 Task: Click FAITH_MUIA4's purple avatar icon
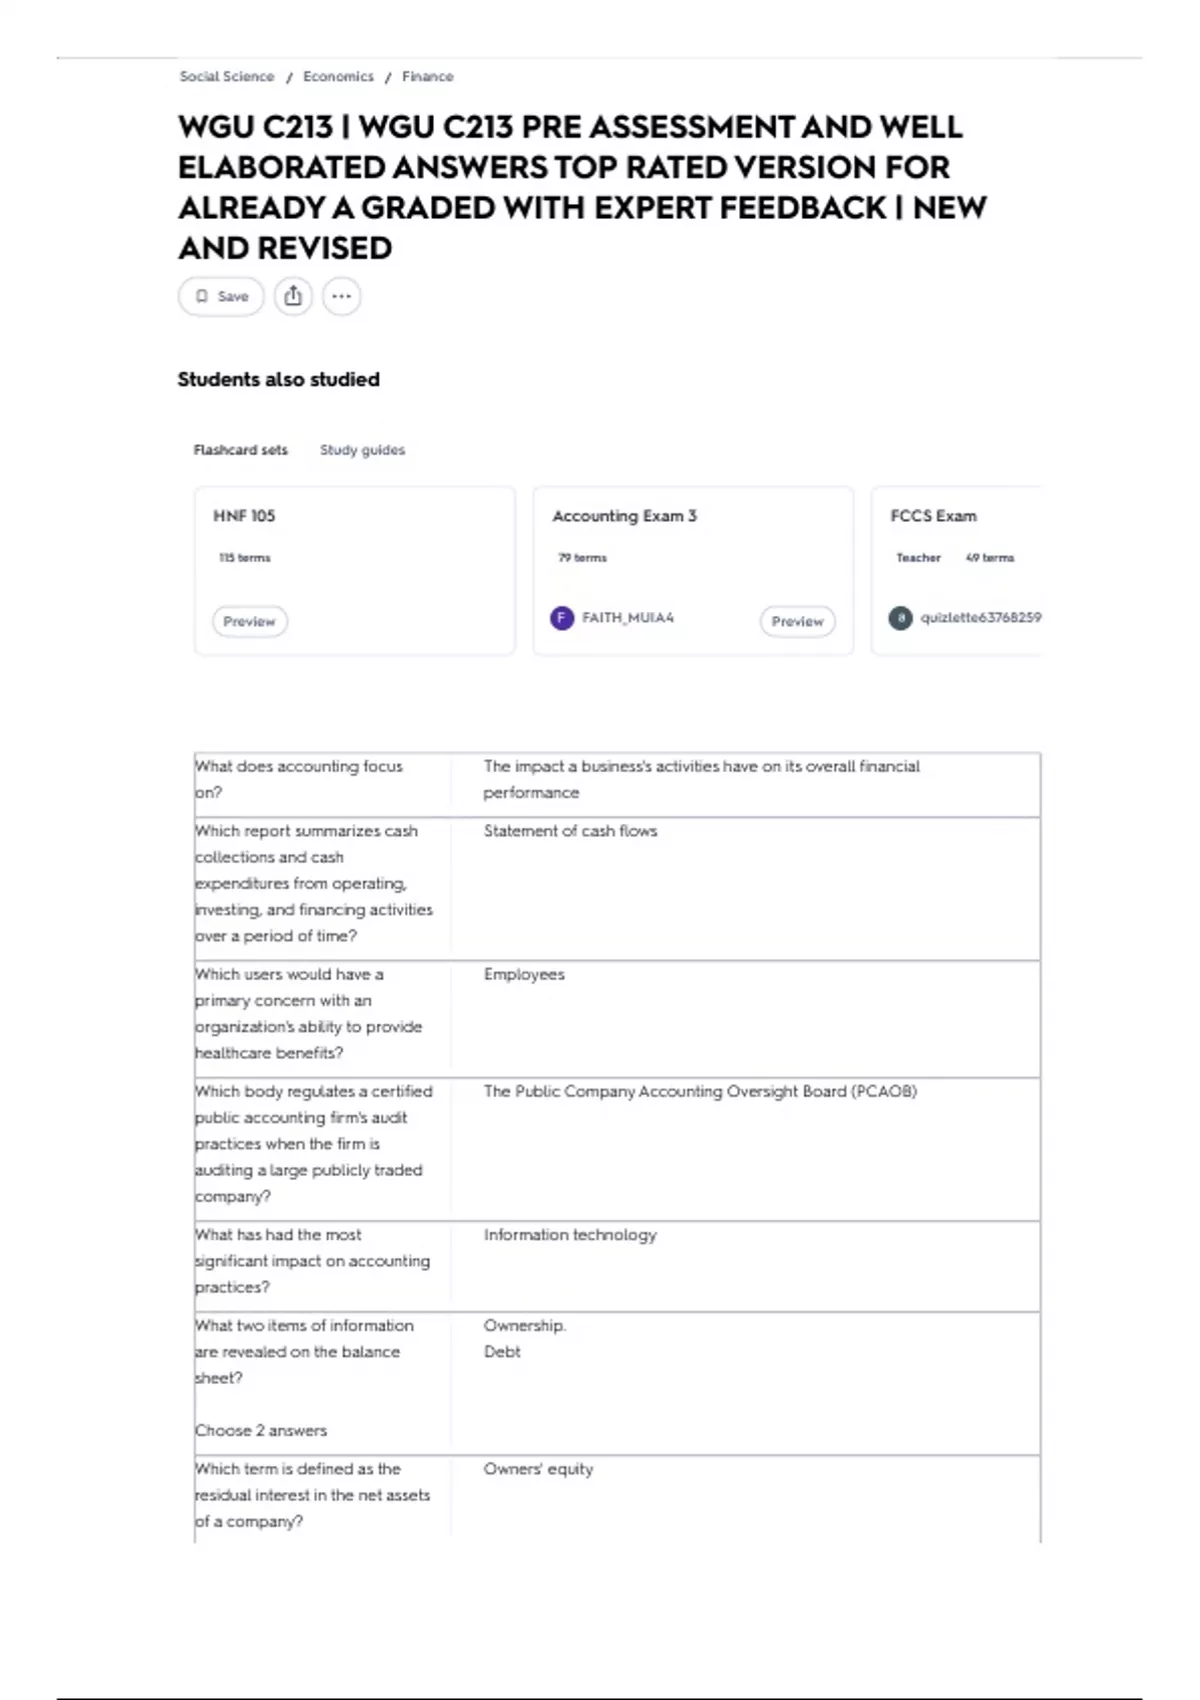(562, 618)
